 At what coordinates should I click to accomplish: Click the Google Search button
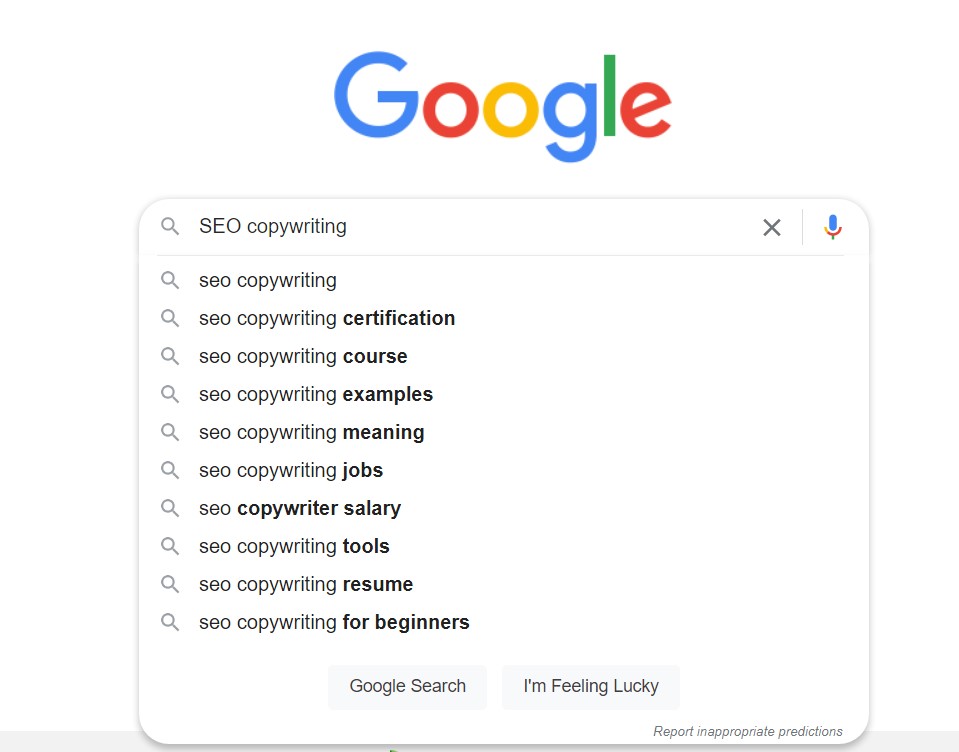pyautogui.click(x=406, y=687)
